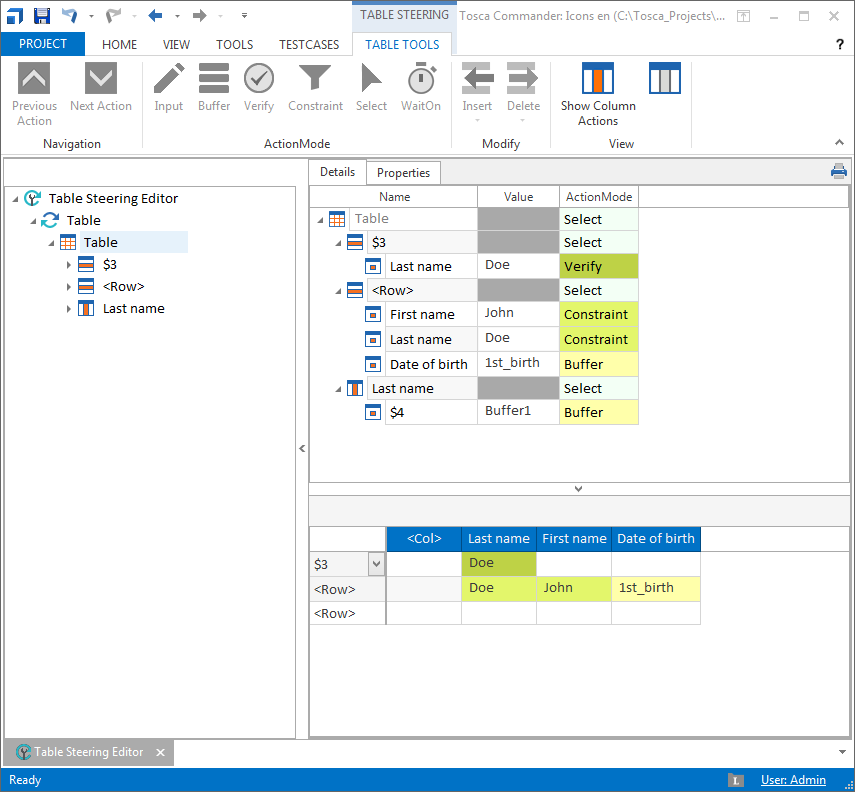Collapse the <Row> group in Details

coord(338,291)
